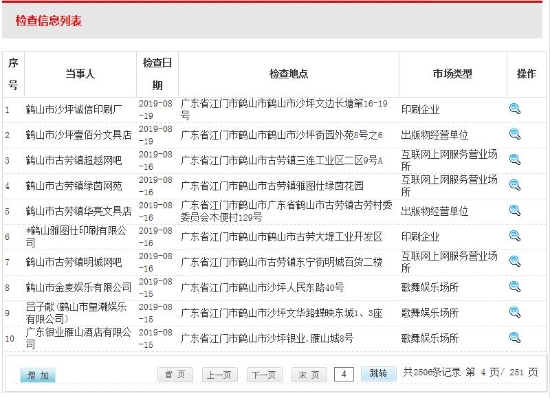This screenshot has width=550, height=398.
Task: Click magnifier icon for 鹤山雅图仕印刷有限公司
Action: click(515, 236)
